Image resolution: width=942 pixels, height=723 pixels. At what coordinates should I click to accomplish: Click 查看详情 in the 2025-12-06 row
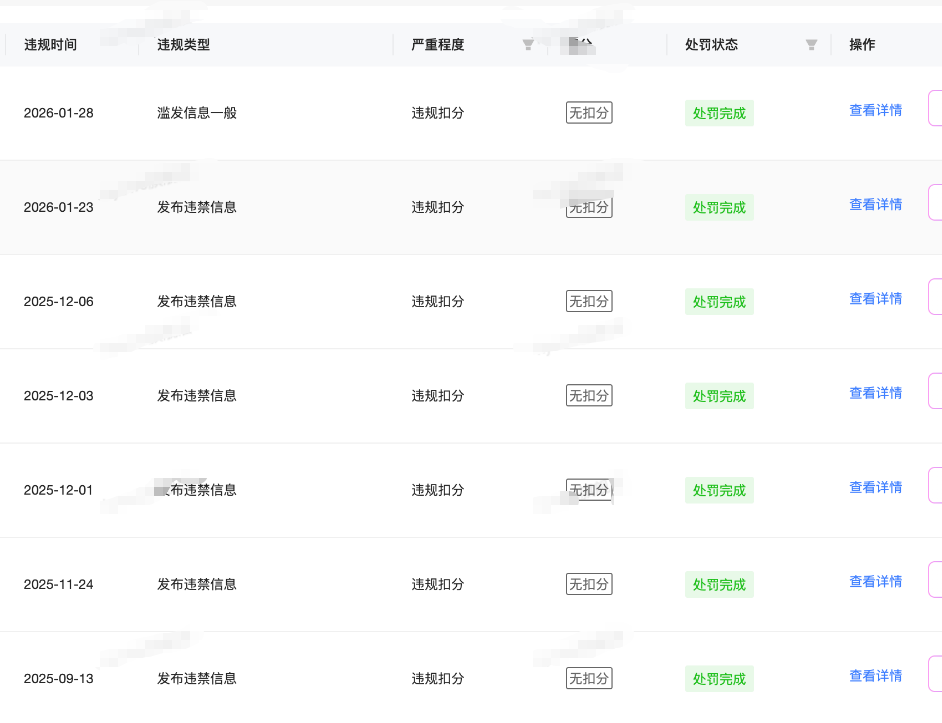[875, 299]
